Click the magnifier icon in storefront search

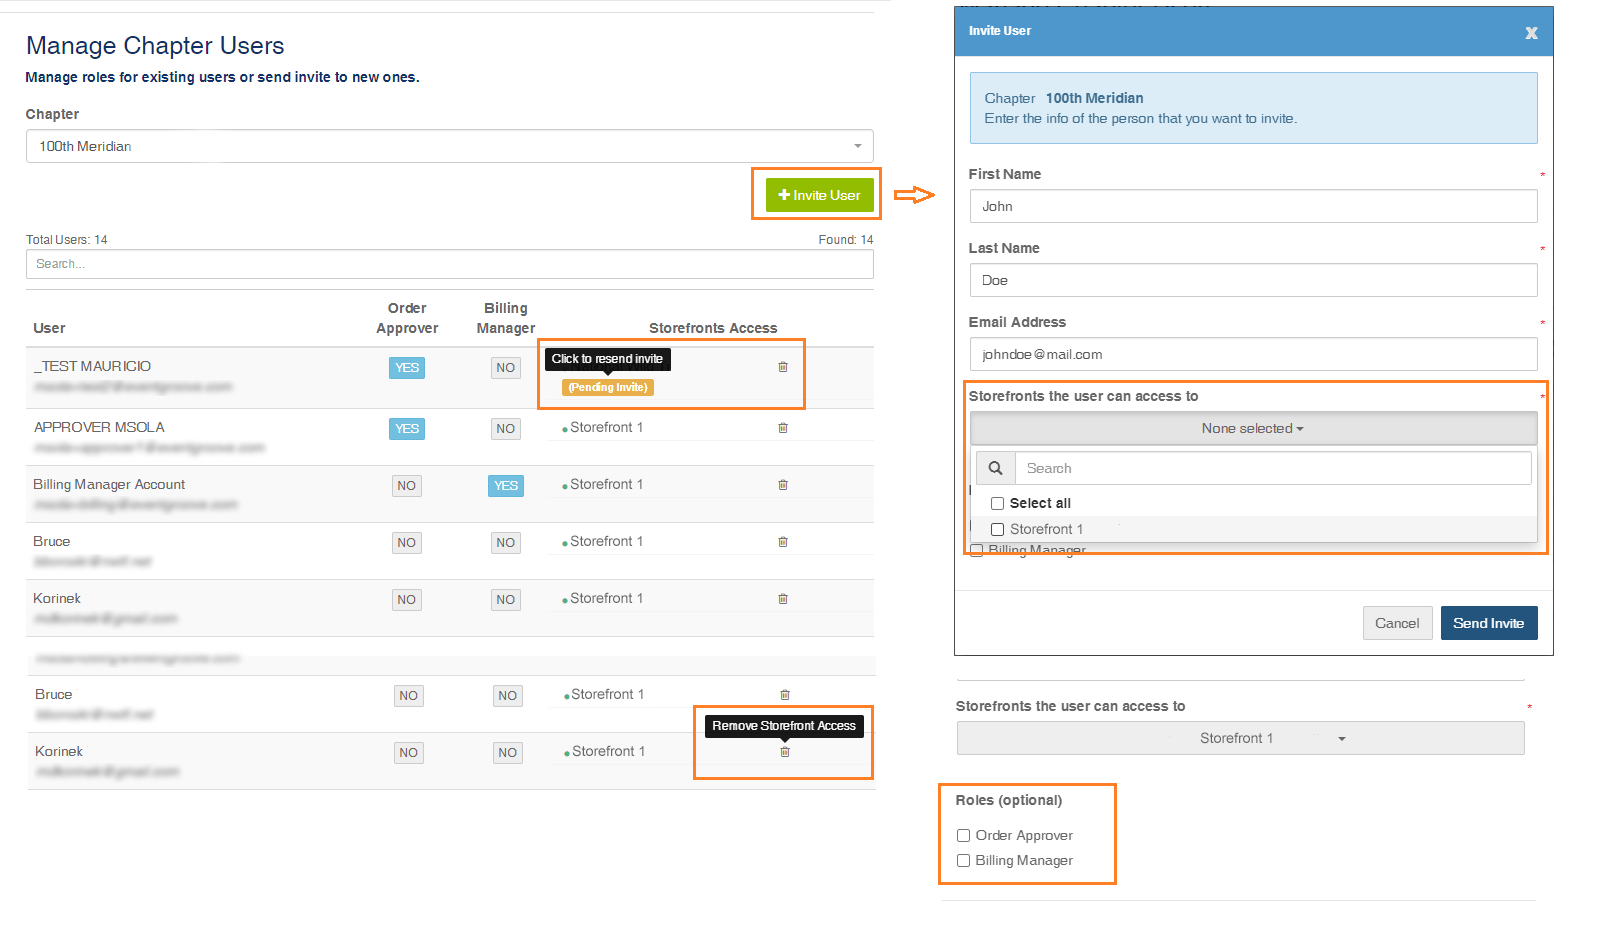pos(995,468)
